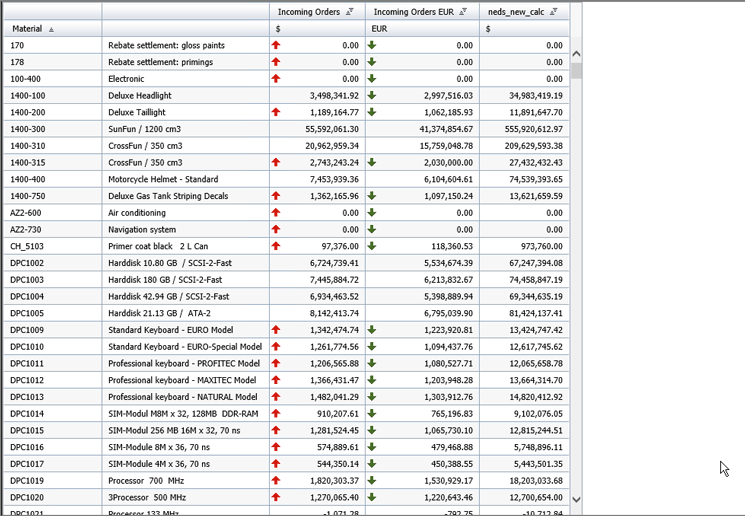Click green down arrow in Deluxe Headlight row
This screenshot has width=745, height=516.
(x=372, y=96)
